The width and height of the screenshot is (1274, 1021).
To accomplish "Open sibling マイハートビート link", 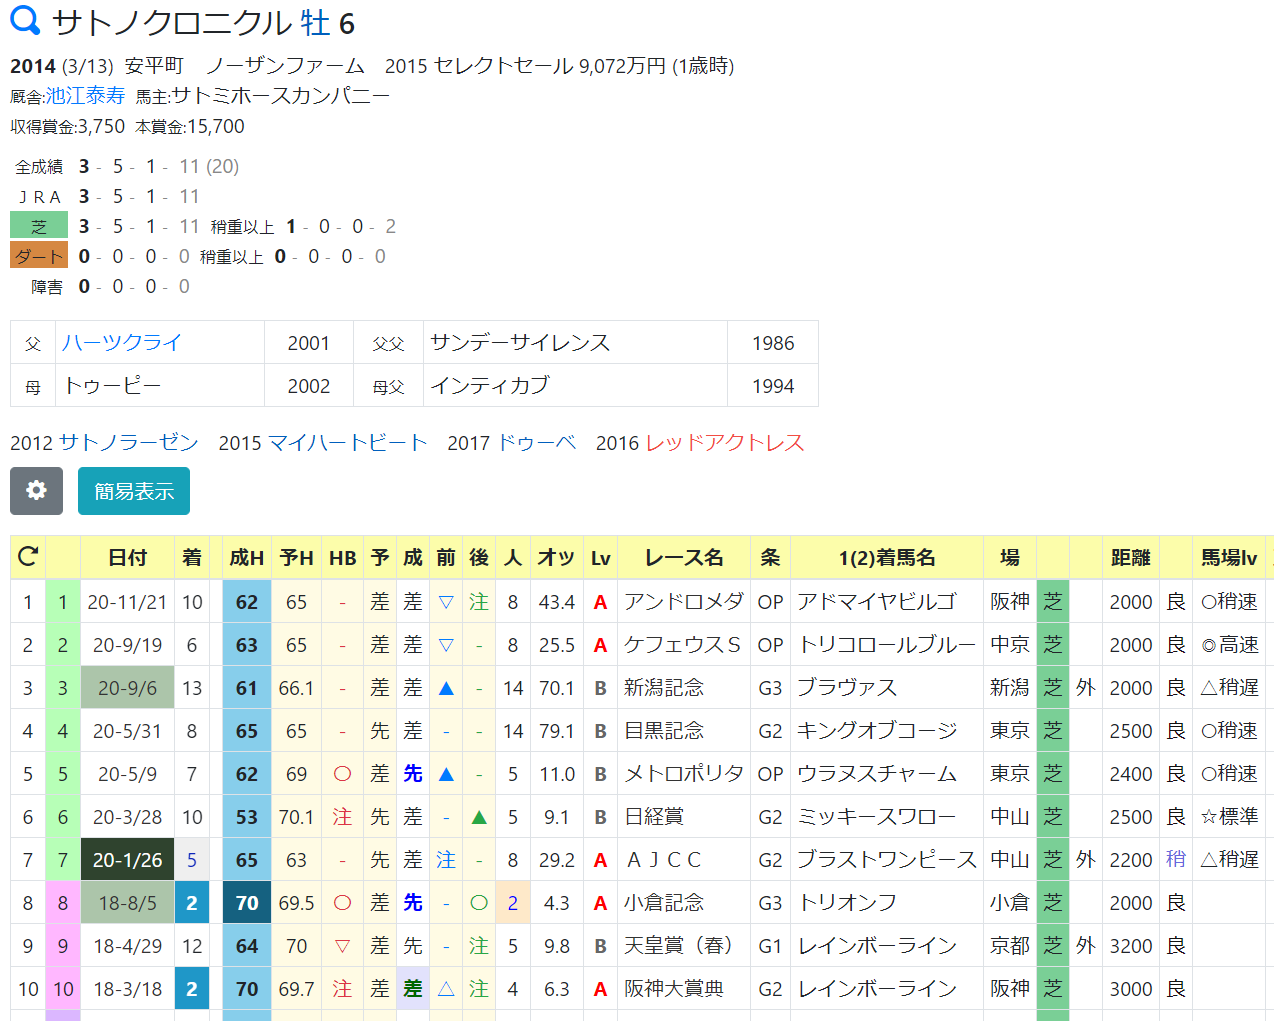I will [x=347, y=443].
